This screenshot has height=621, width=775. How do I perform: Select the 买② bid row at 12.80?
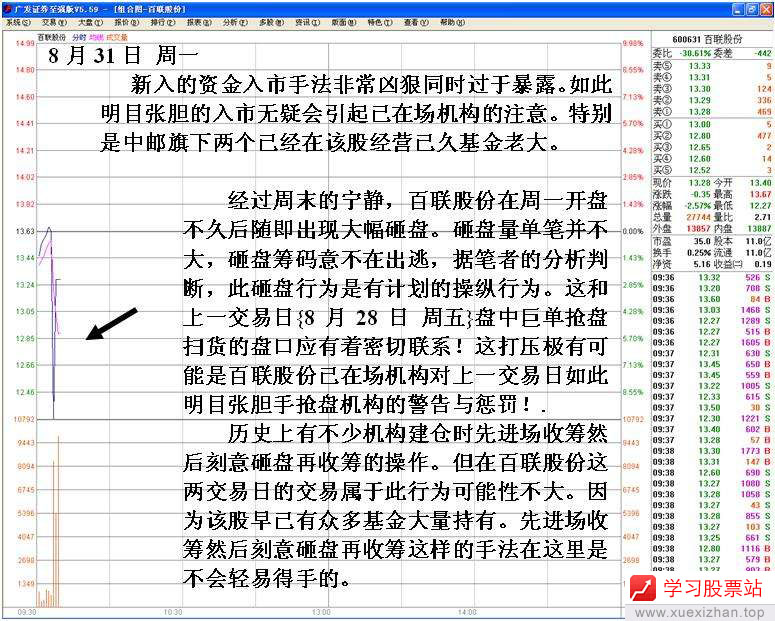(712, 135)
